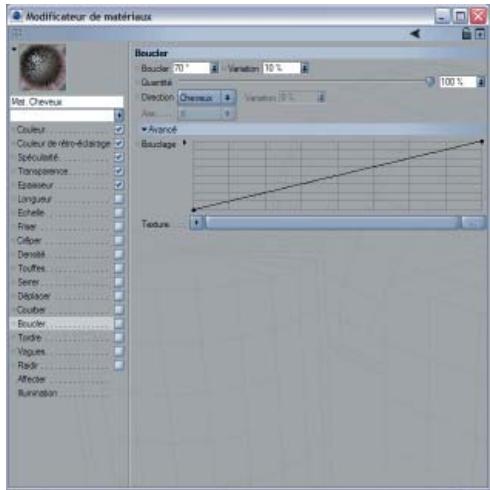Click the application icon in title bar
The image size is (490, 490).
pos(16,16)
